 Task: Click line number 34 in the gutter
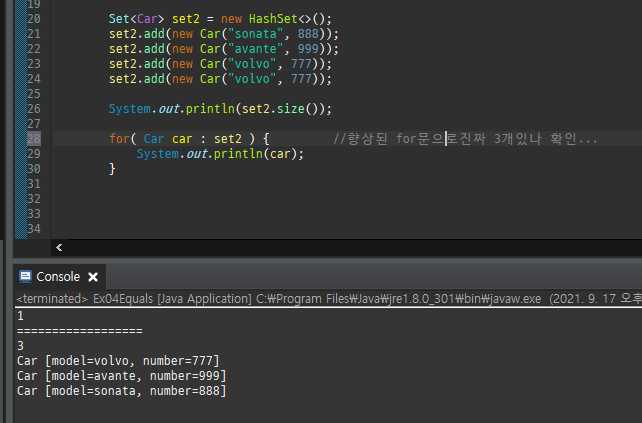pyautogui.click(x=34, y=228)
